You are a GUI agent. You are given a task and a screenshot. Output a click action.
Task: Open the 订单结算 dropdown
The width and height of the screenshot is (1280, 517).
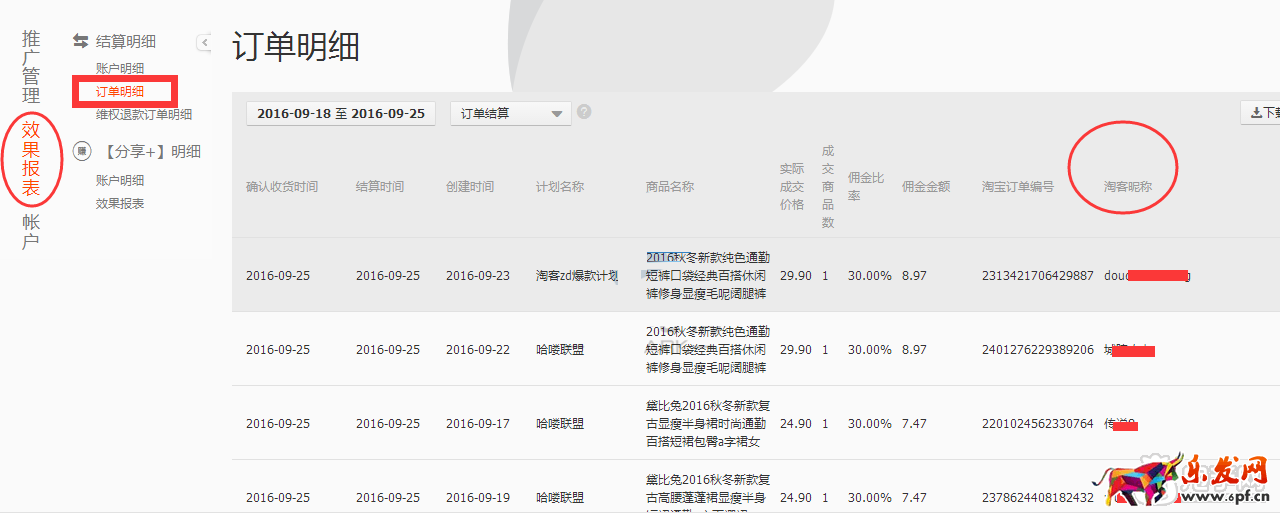tap(511, 114)
